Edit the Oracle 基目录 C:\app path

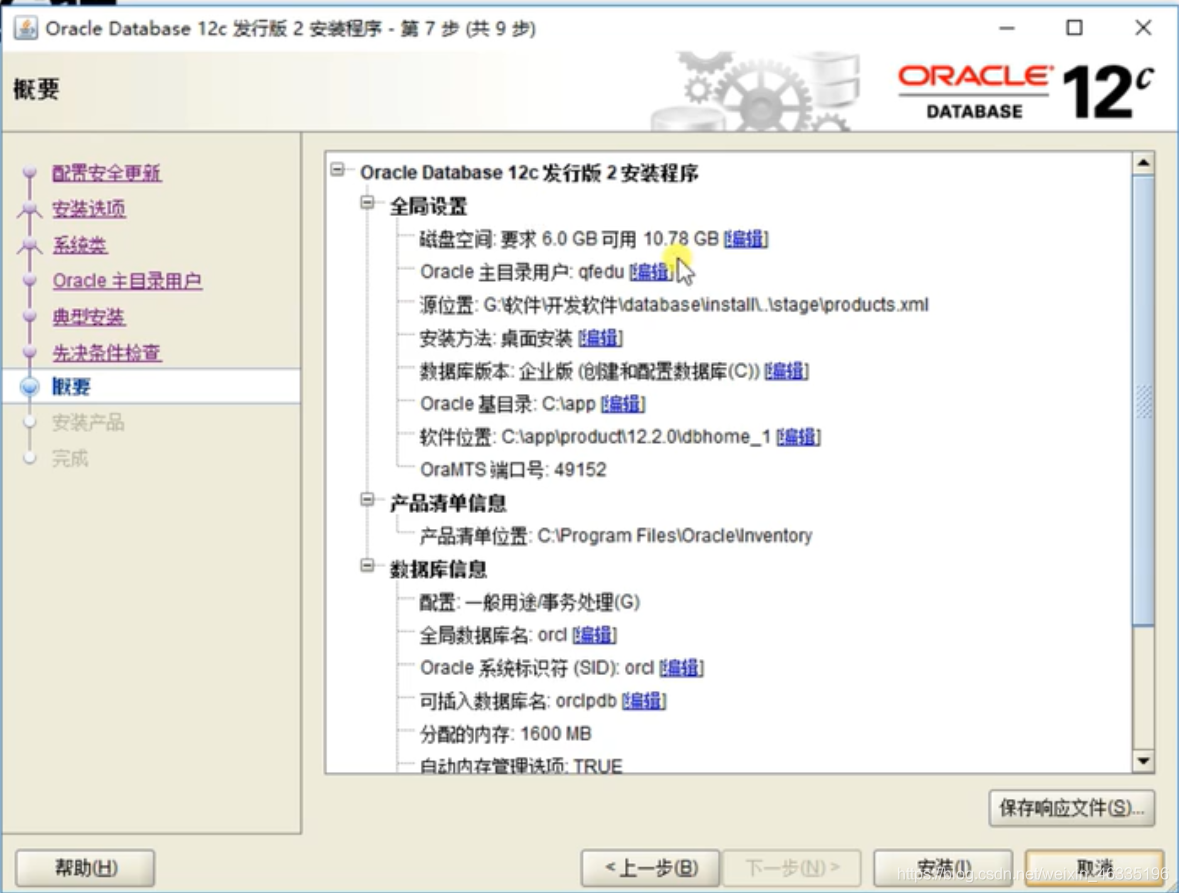point(623,404)
